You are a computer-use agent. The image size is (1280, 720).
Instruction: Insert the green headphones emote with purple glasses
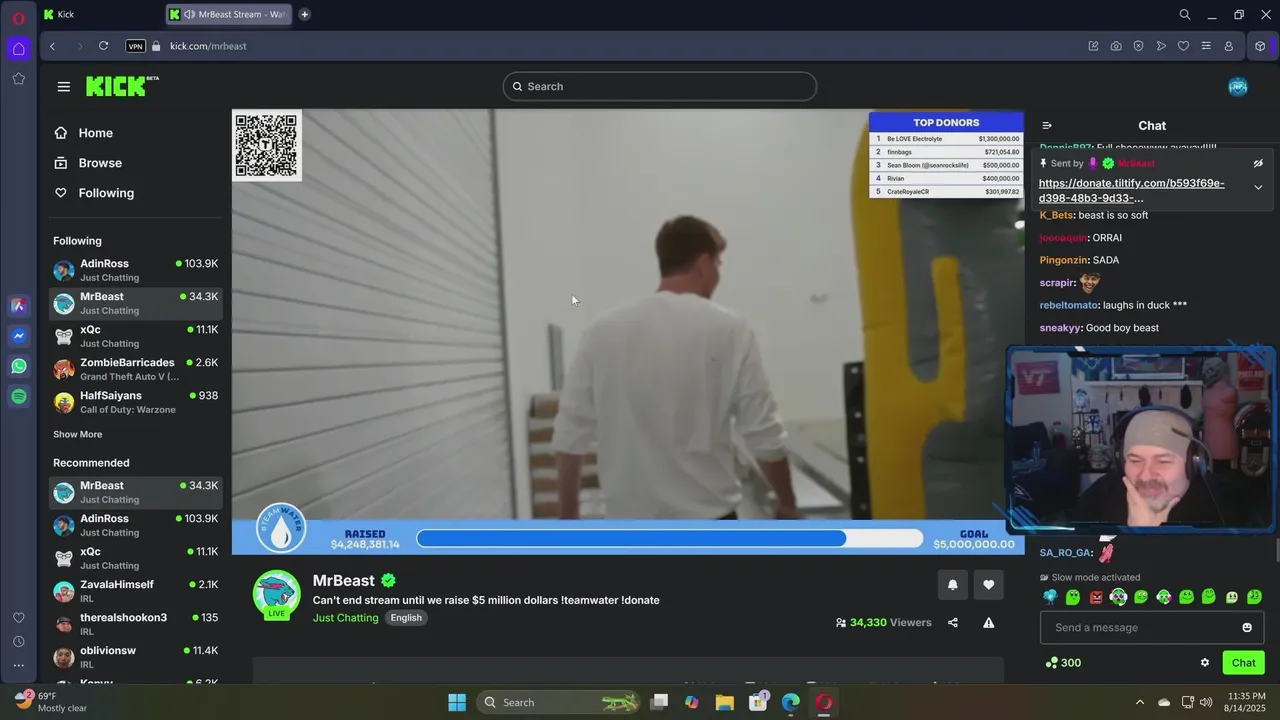1118,597
